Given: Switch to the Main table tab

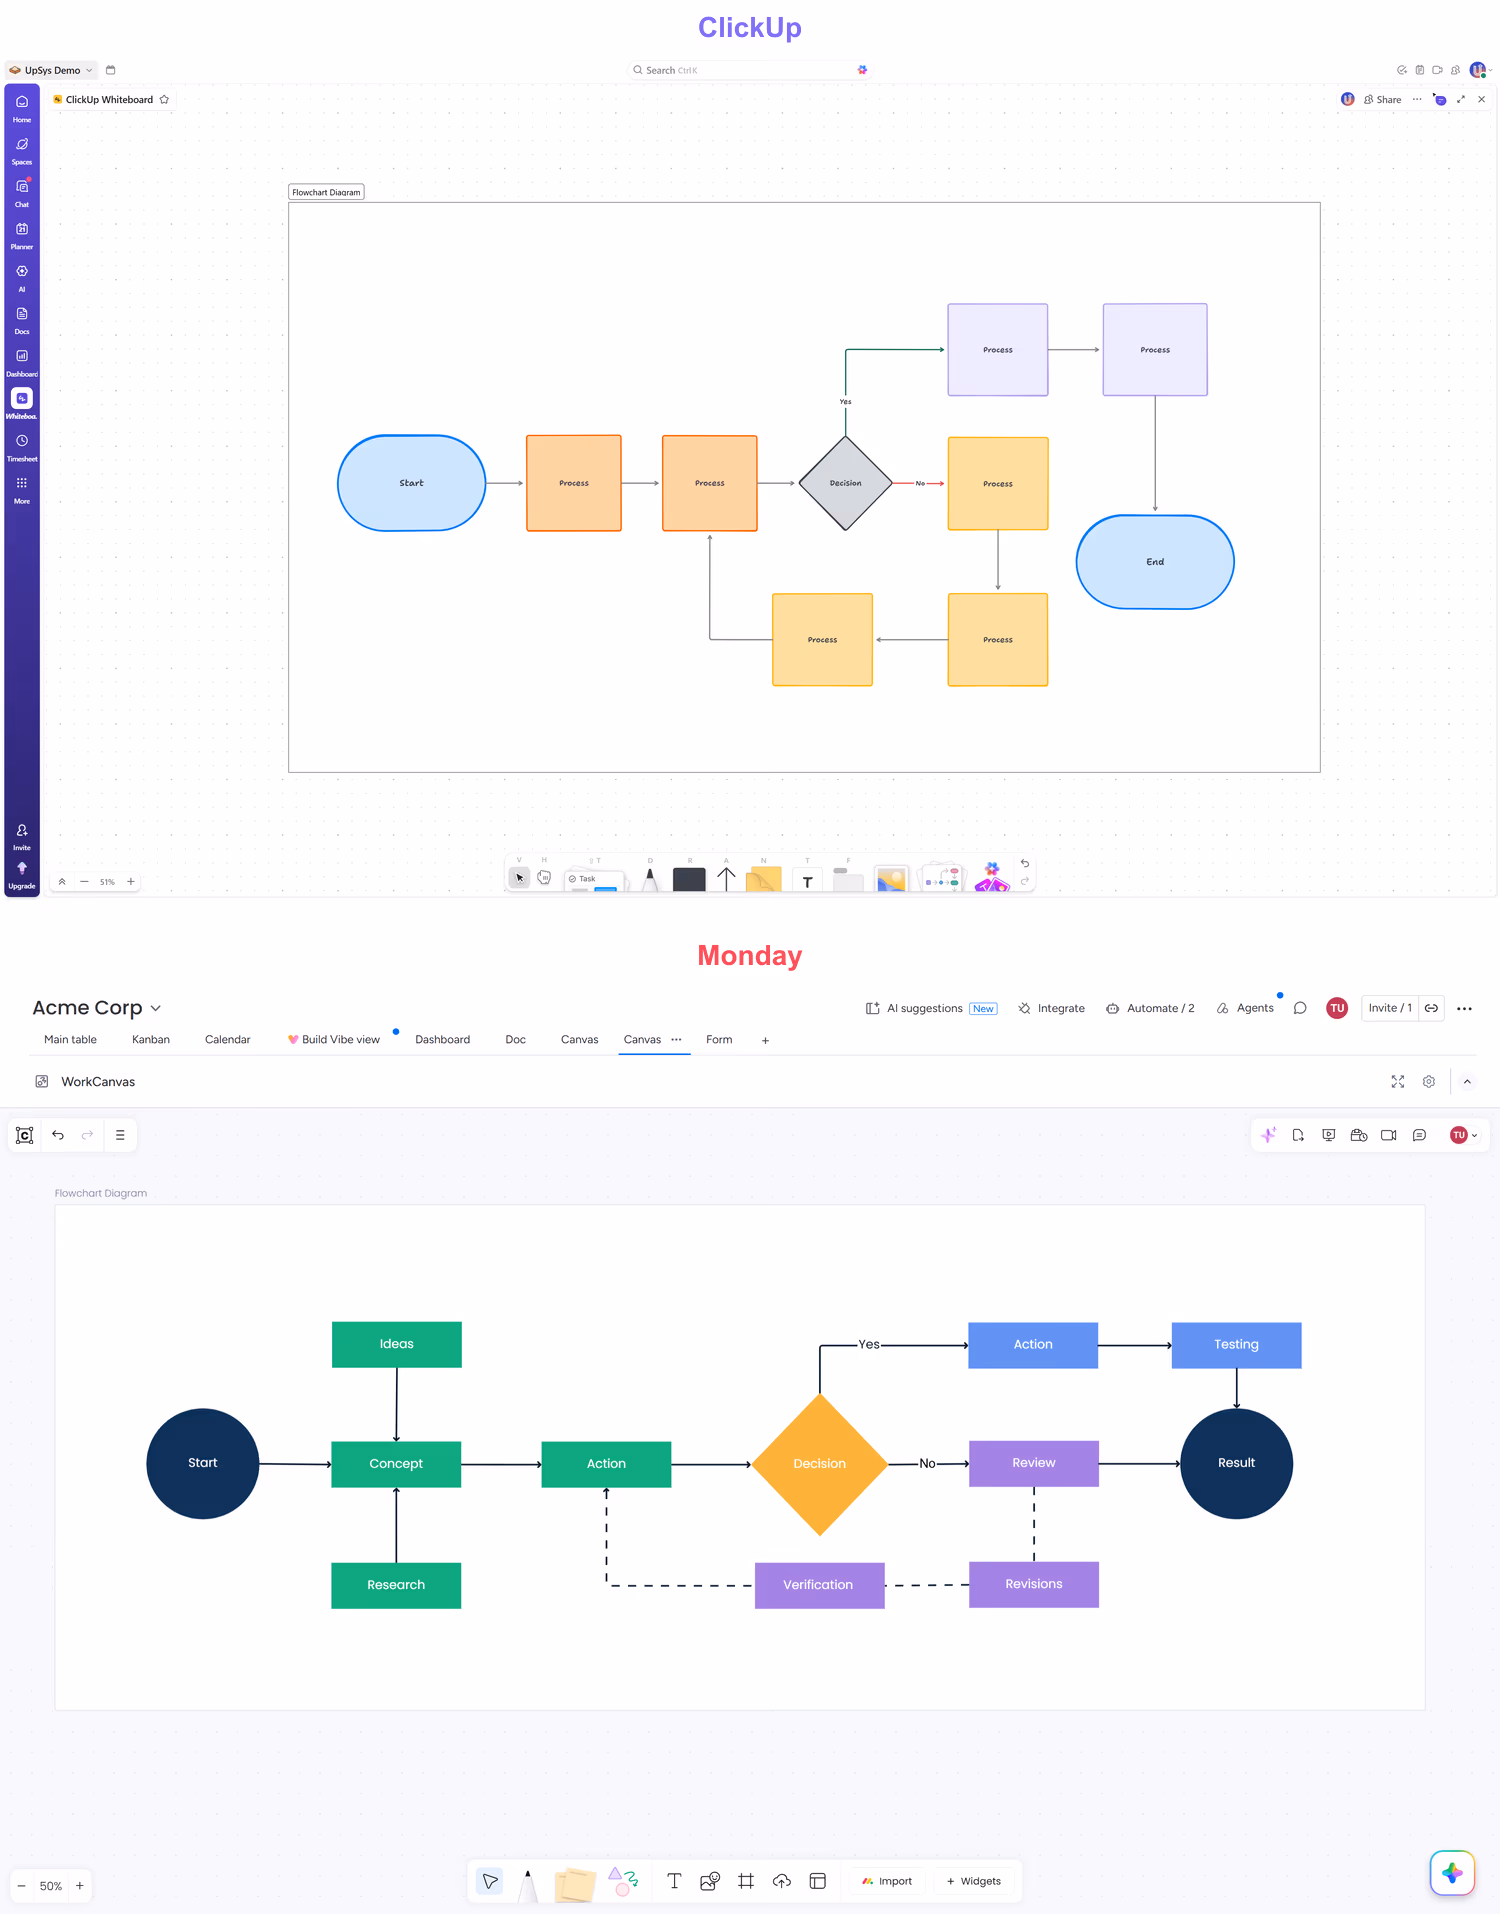Looking at the screenshot, I should pyautogui.click(x=70, y=1040).
